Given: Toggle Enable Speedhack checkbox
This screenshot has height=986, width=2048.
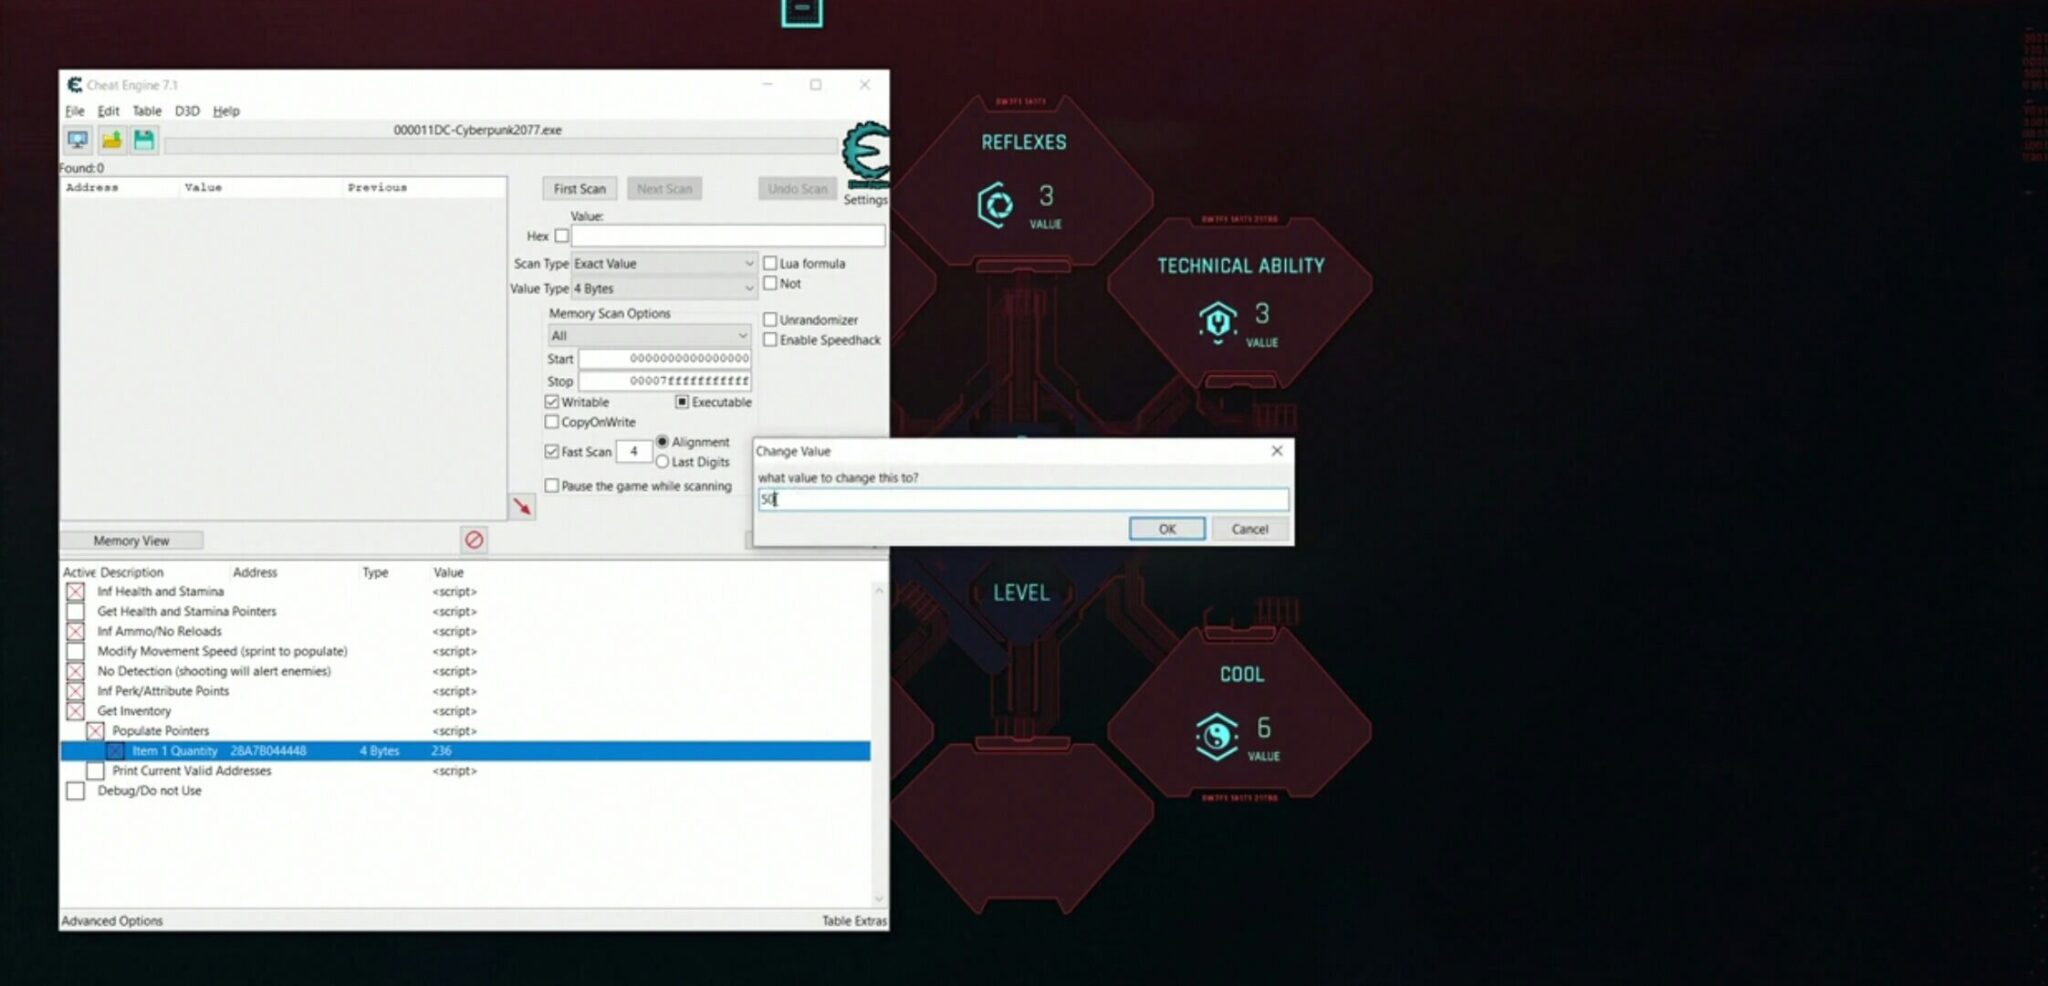Looking at the screenshot, I should [770, 340].
